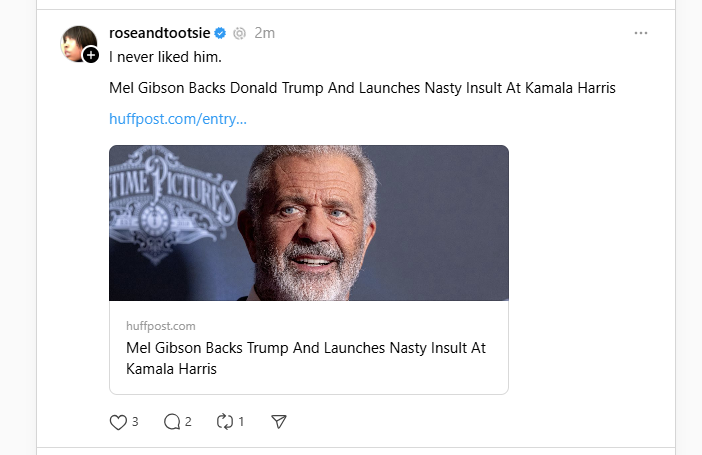This screenshot has height=455, width=702.
Task: Like the post with the heart icon
Action: click(118, 422)
